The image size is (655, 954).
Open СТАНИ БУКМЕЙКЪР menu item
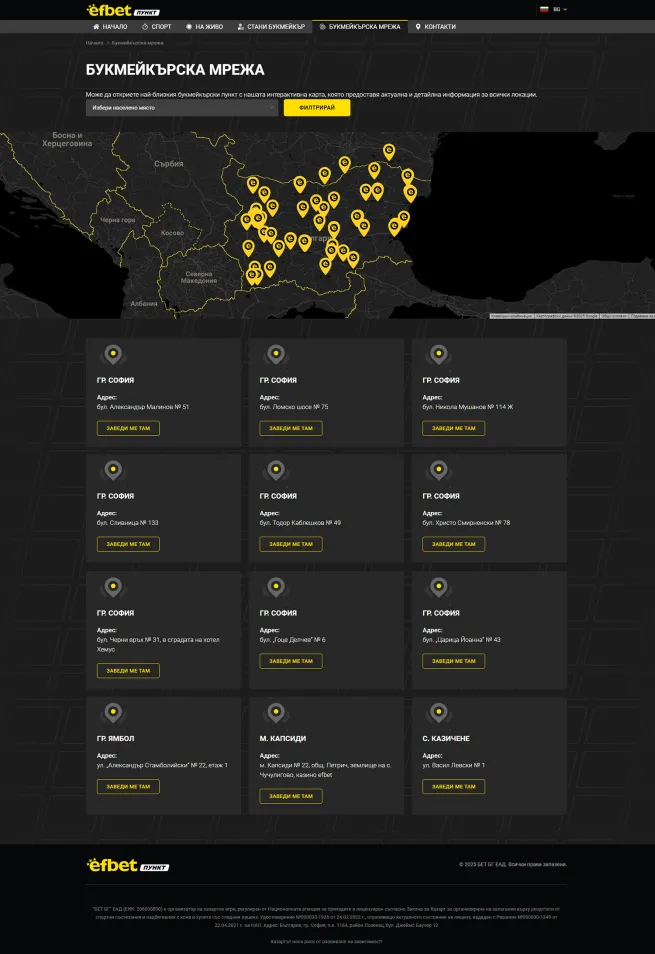coord(271,27)
